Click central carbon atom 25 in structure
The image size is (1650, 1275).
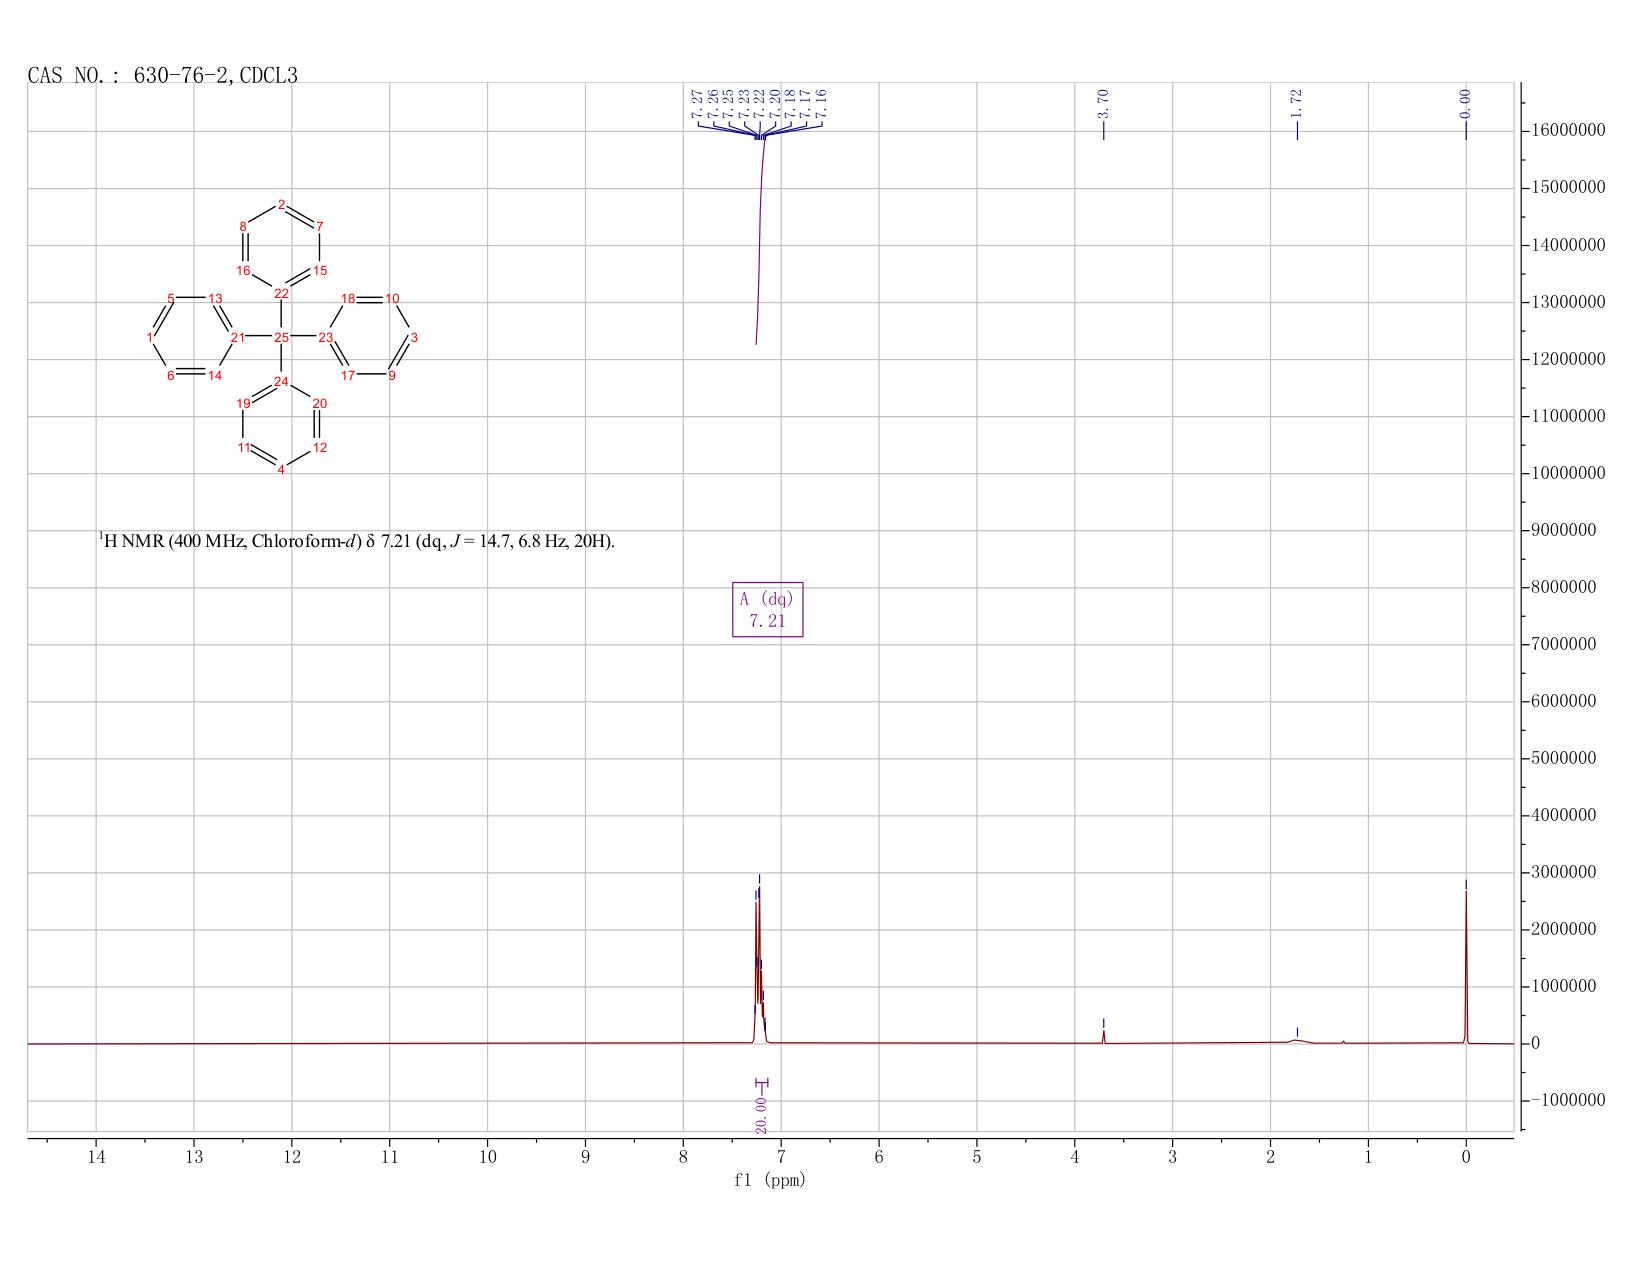click(281, 338)
